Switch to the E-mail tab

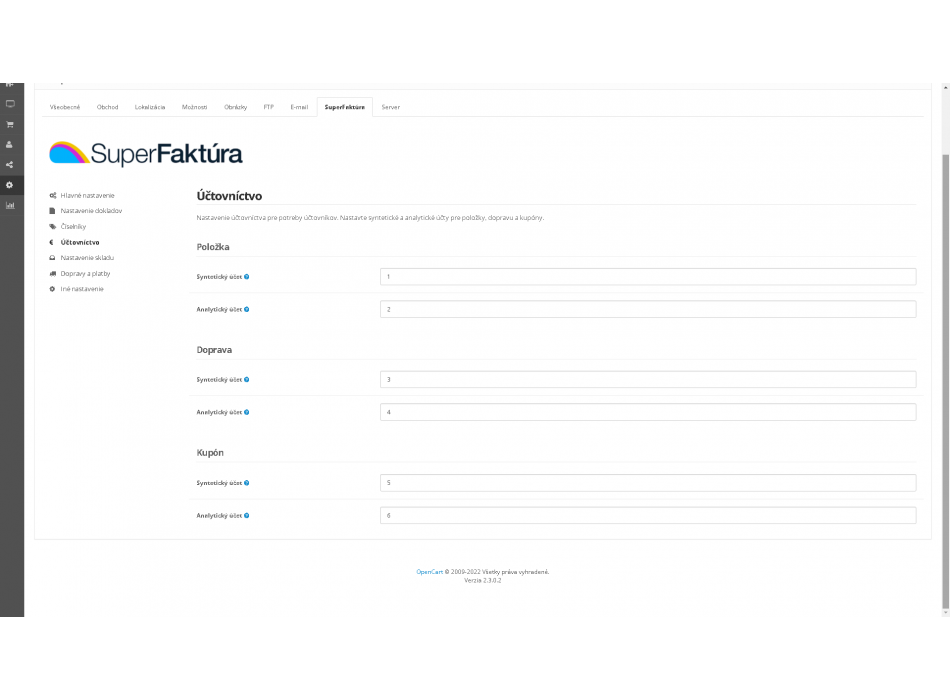coord(299,107)
